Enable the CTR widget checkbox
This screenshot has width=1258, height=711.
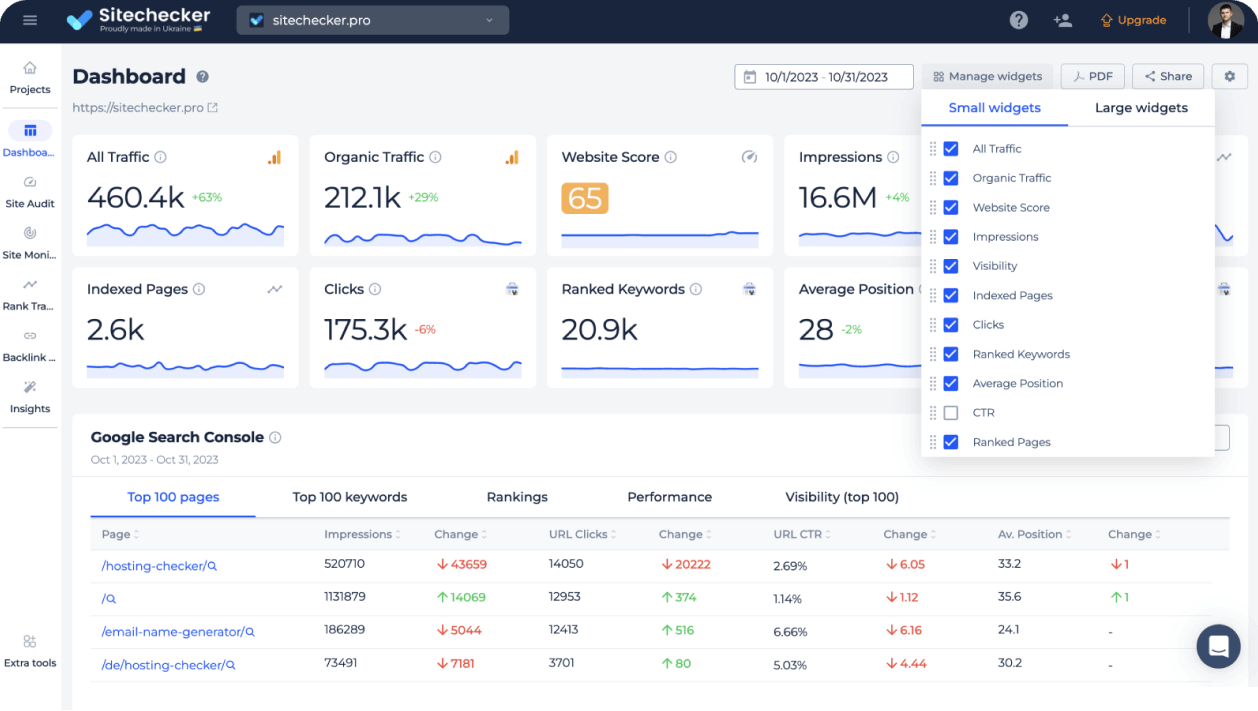(x=951, y=413)
